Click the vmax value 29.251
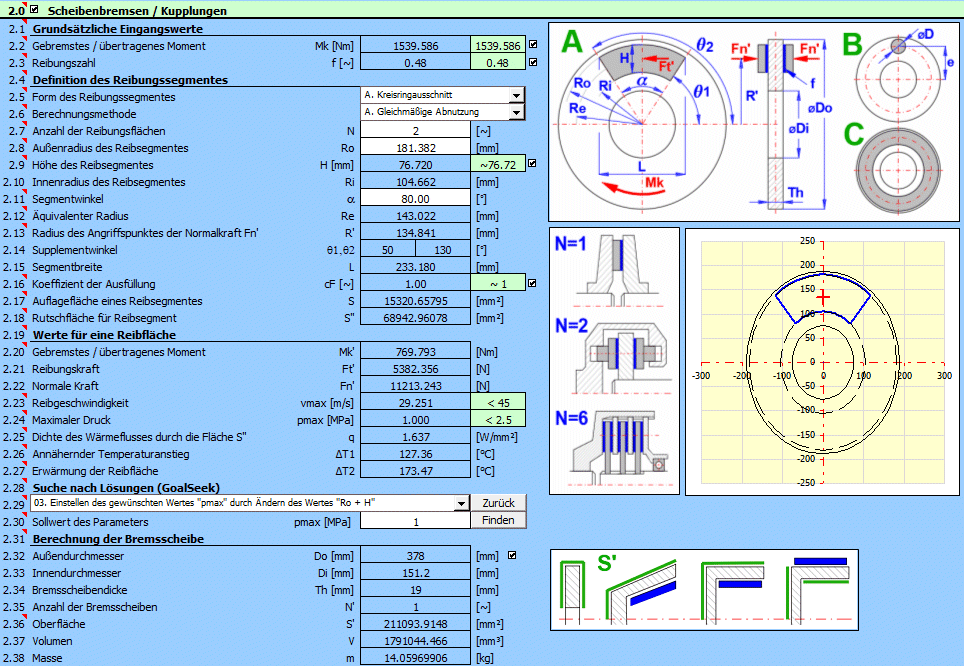Screen dimensions: 964x666 pos(416,403)
